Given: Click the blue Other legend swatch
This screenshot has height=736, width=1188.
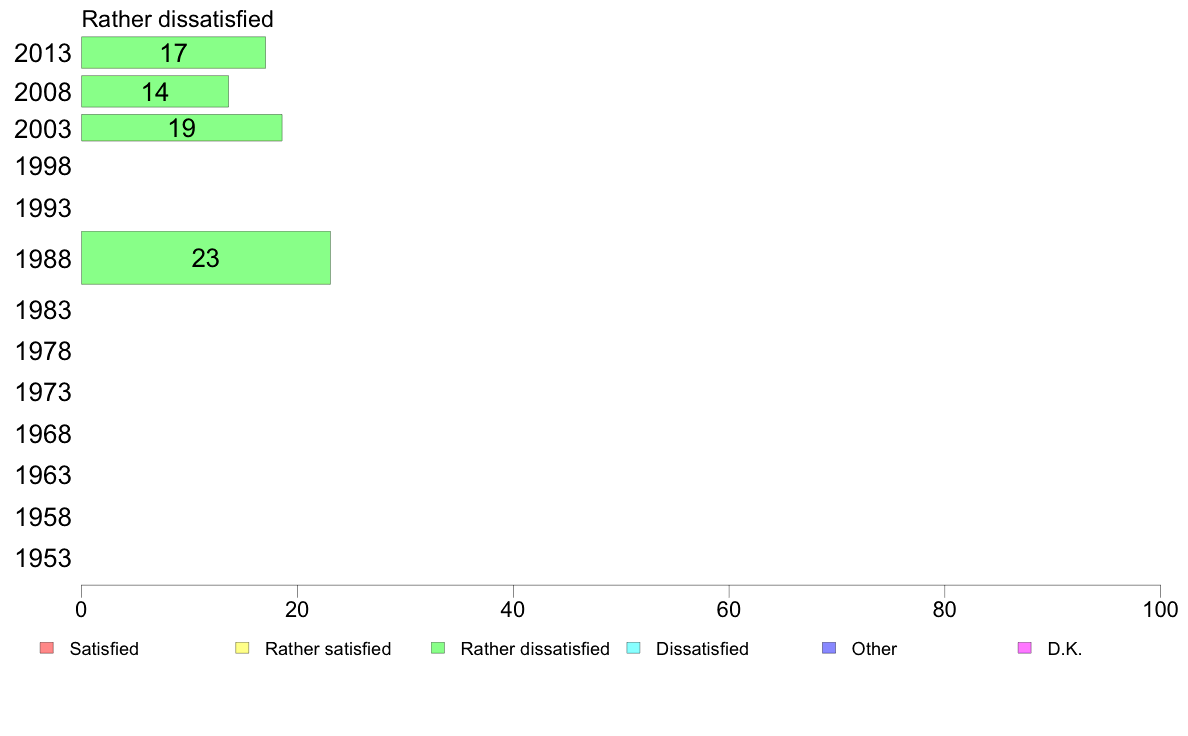Looking at the screenshot, I should point(829,648).
